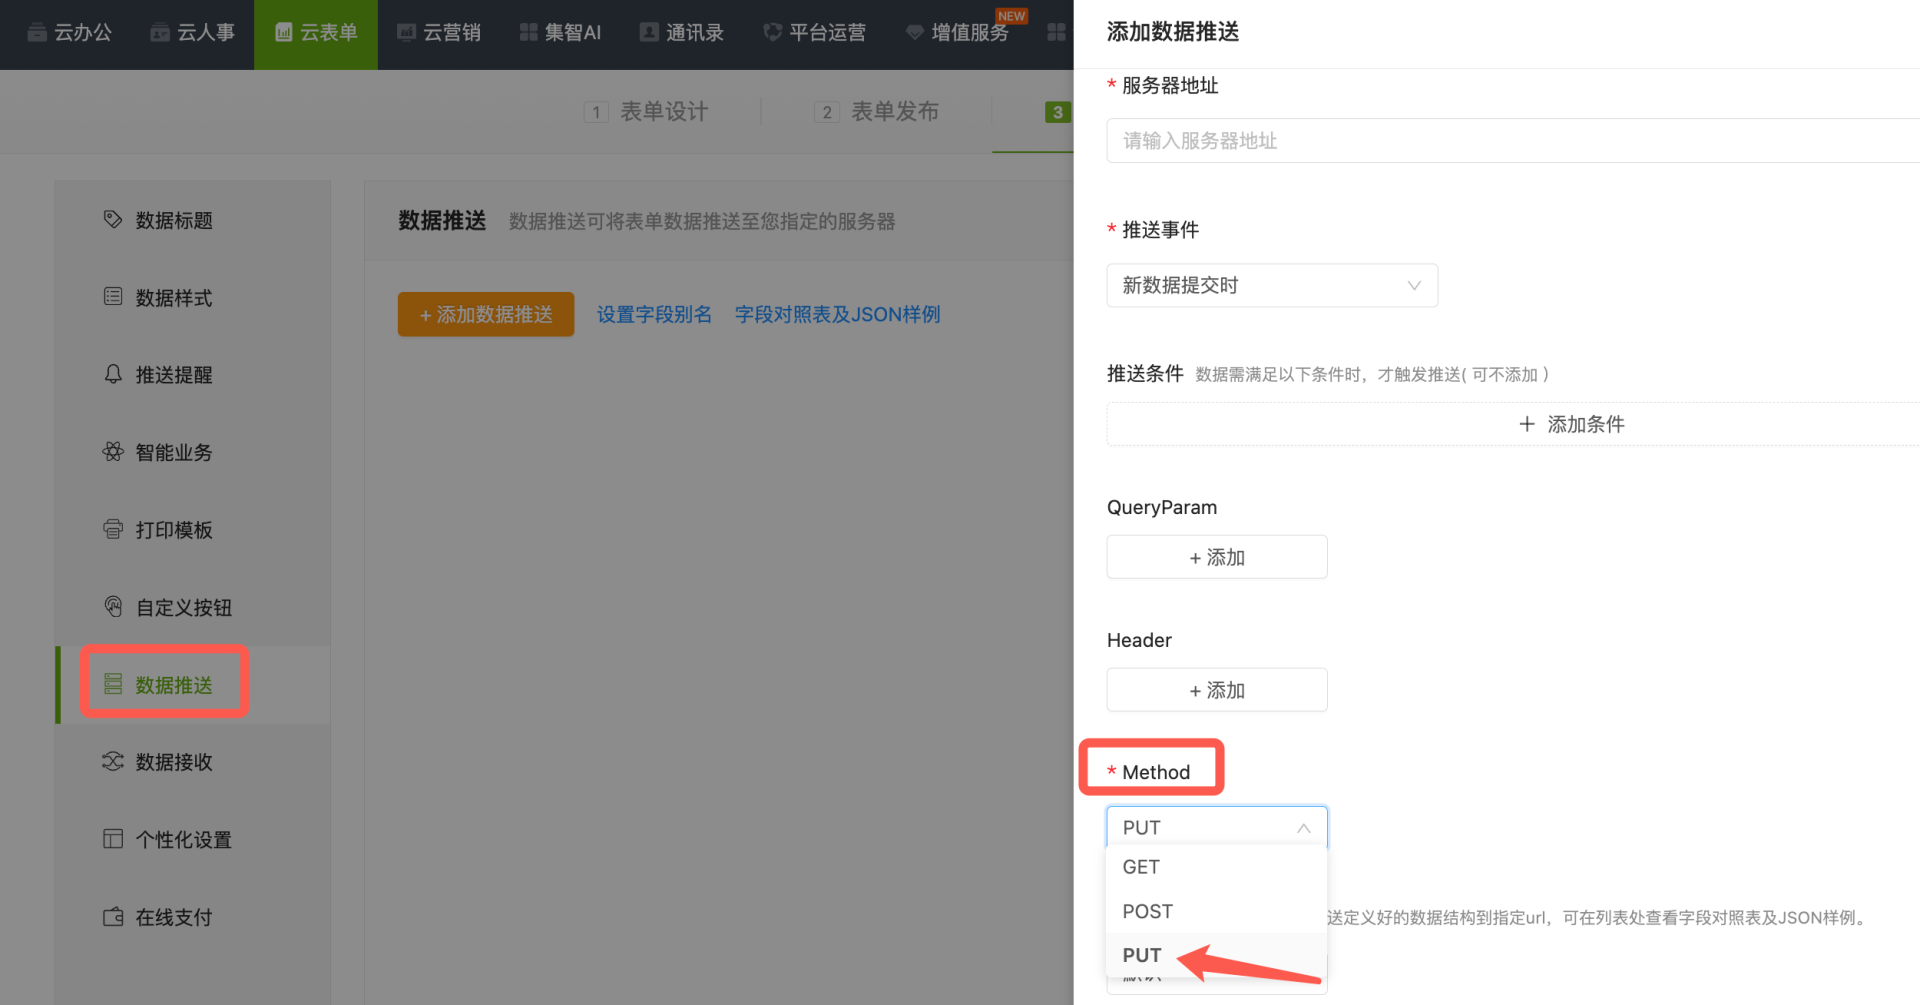This screenshot has height=1005, width=1920.
Task: Click the wallet icon for 在线支付
Action: [113, 917]
